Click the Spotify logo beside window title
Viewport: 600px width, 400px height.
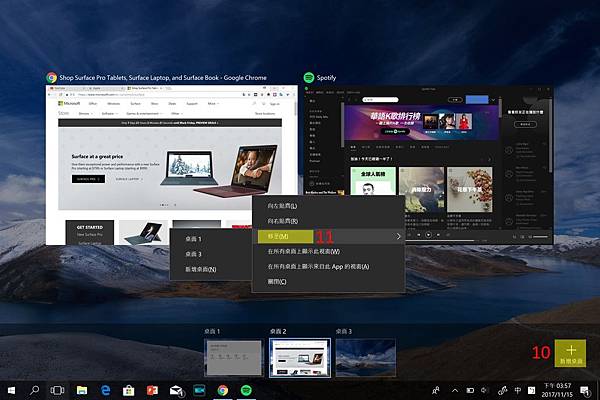click(x=309, y=78)
